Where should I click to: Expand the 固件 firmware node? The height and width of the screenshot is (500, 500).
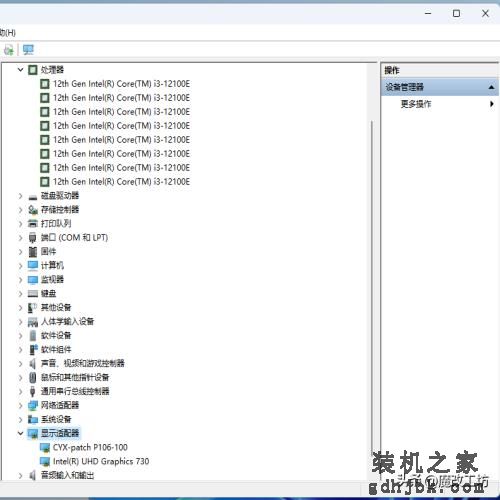tap(20, 252)
